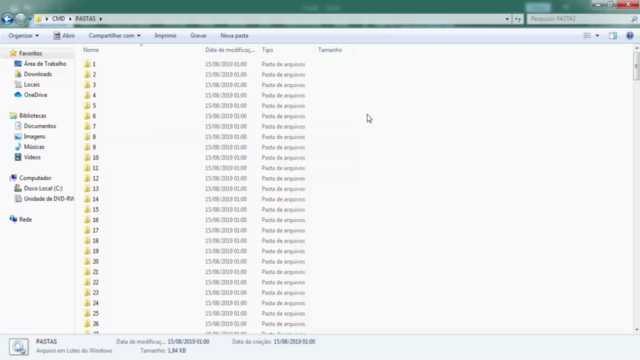The image size is (640, 360).
Task: Select folder icon named 2
Action: coord(87,74)
